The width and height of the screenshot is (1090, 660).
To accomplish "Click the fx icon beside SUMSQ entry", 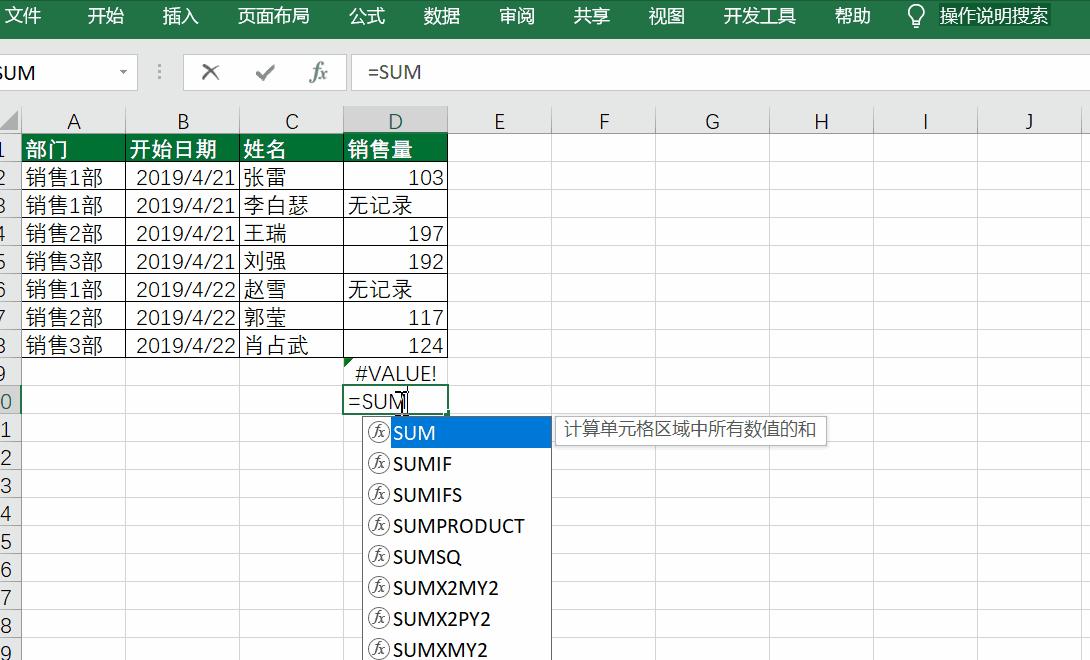I will [378, 557].
